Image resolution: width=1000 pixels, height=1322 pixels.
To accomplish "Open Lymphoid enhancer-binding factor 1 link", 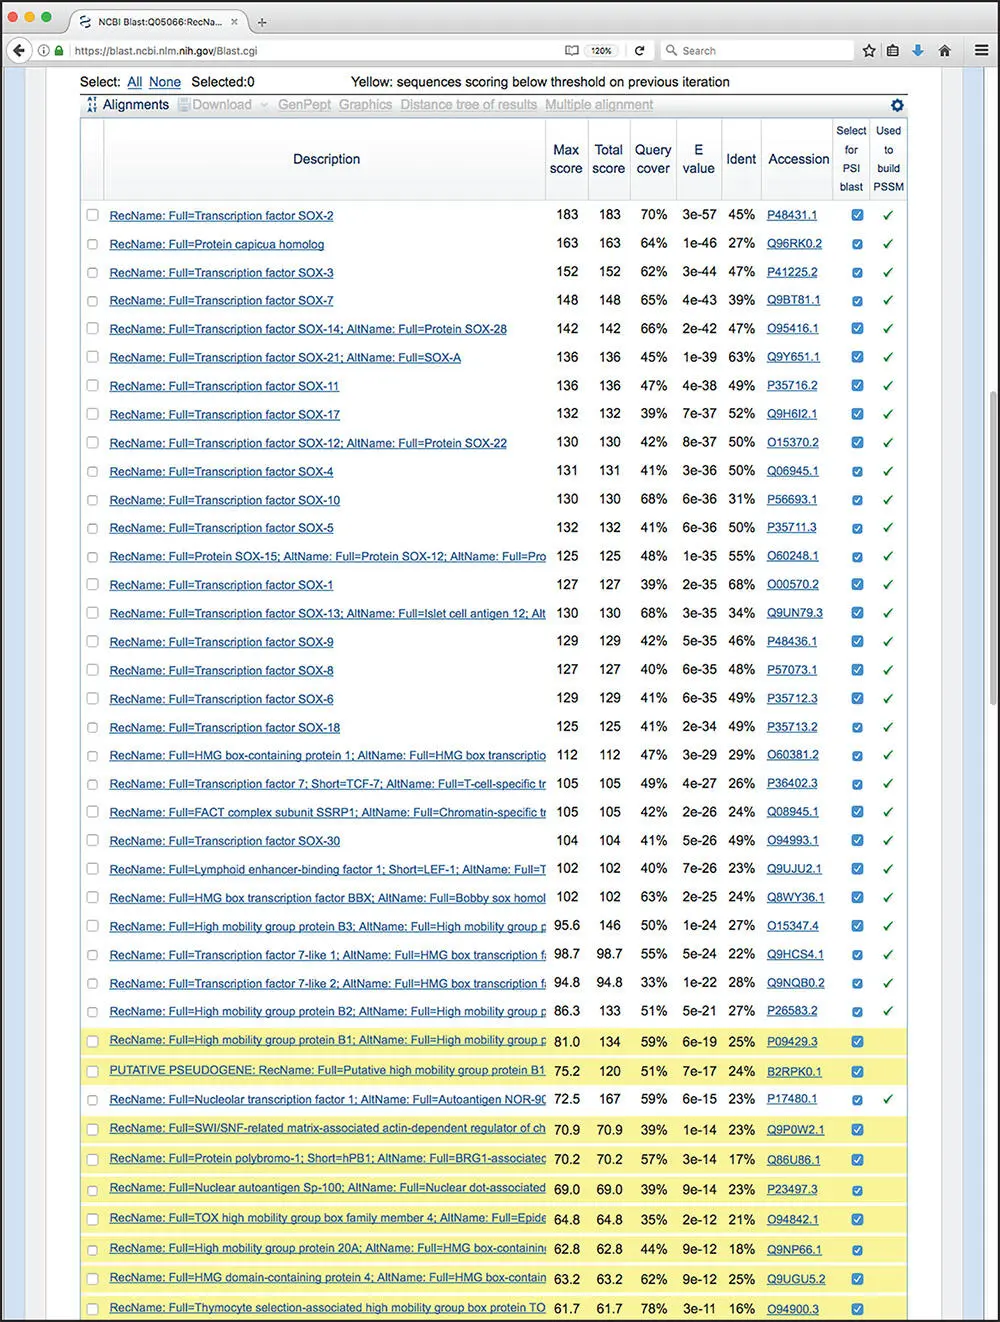I will click(327, 869).
